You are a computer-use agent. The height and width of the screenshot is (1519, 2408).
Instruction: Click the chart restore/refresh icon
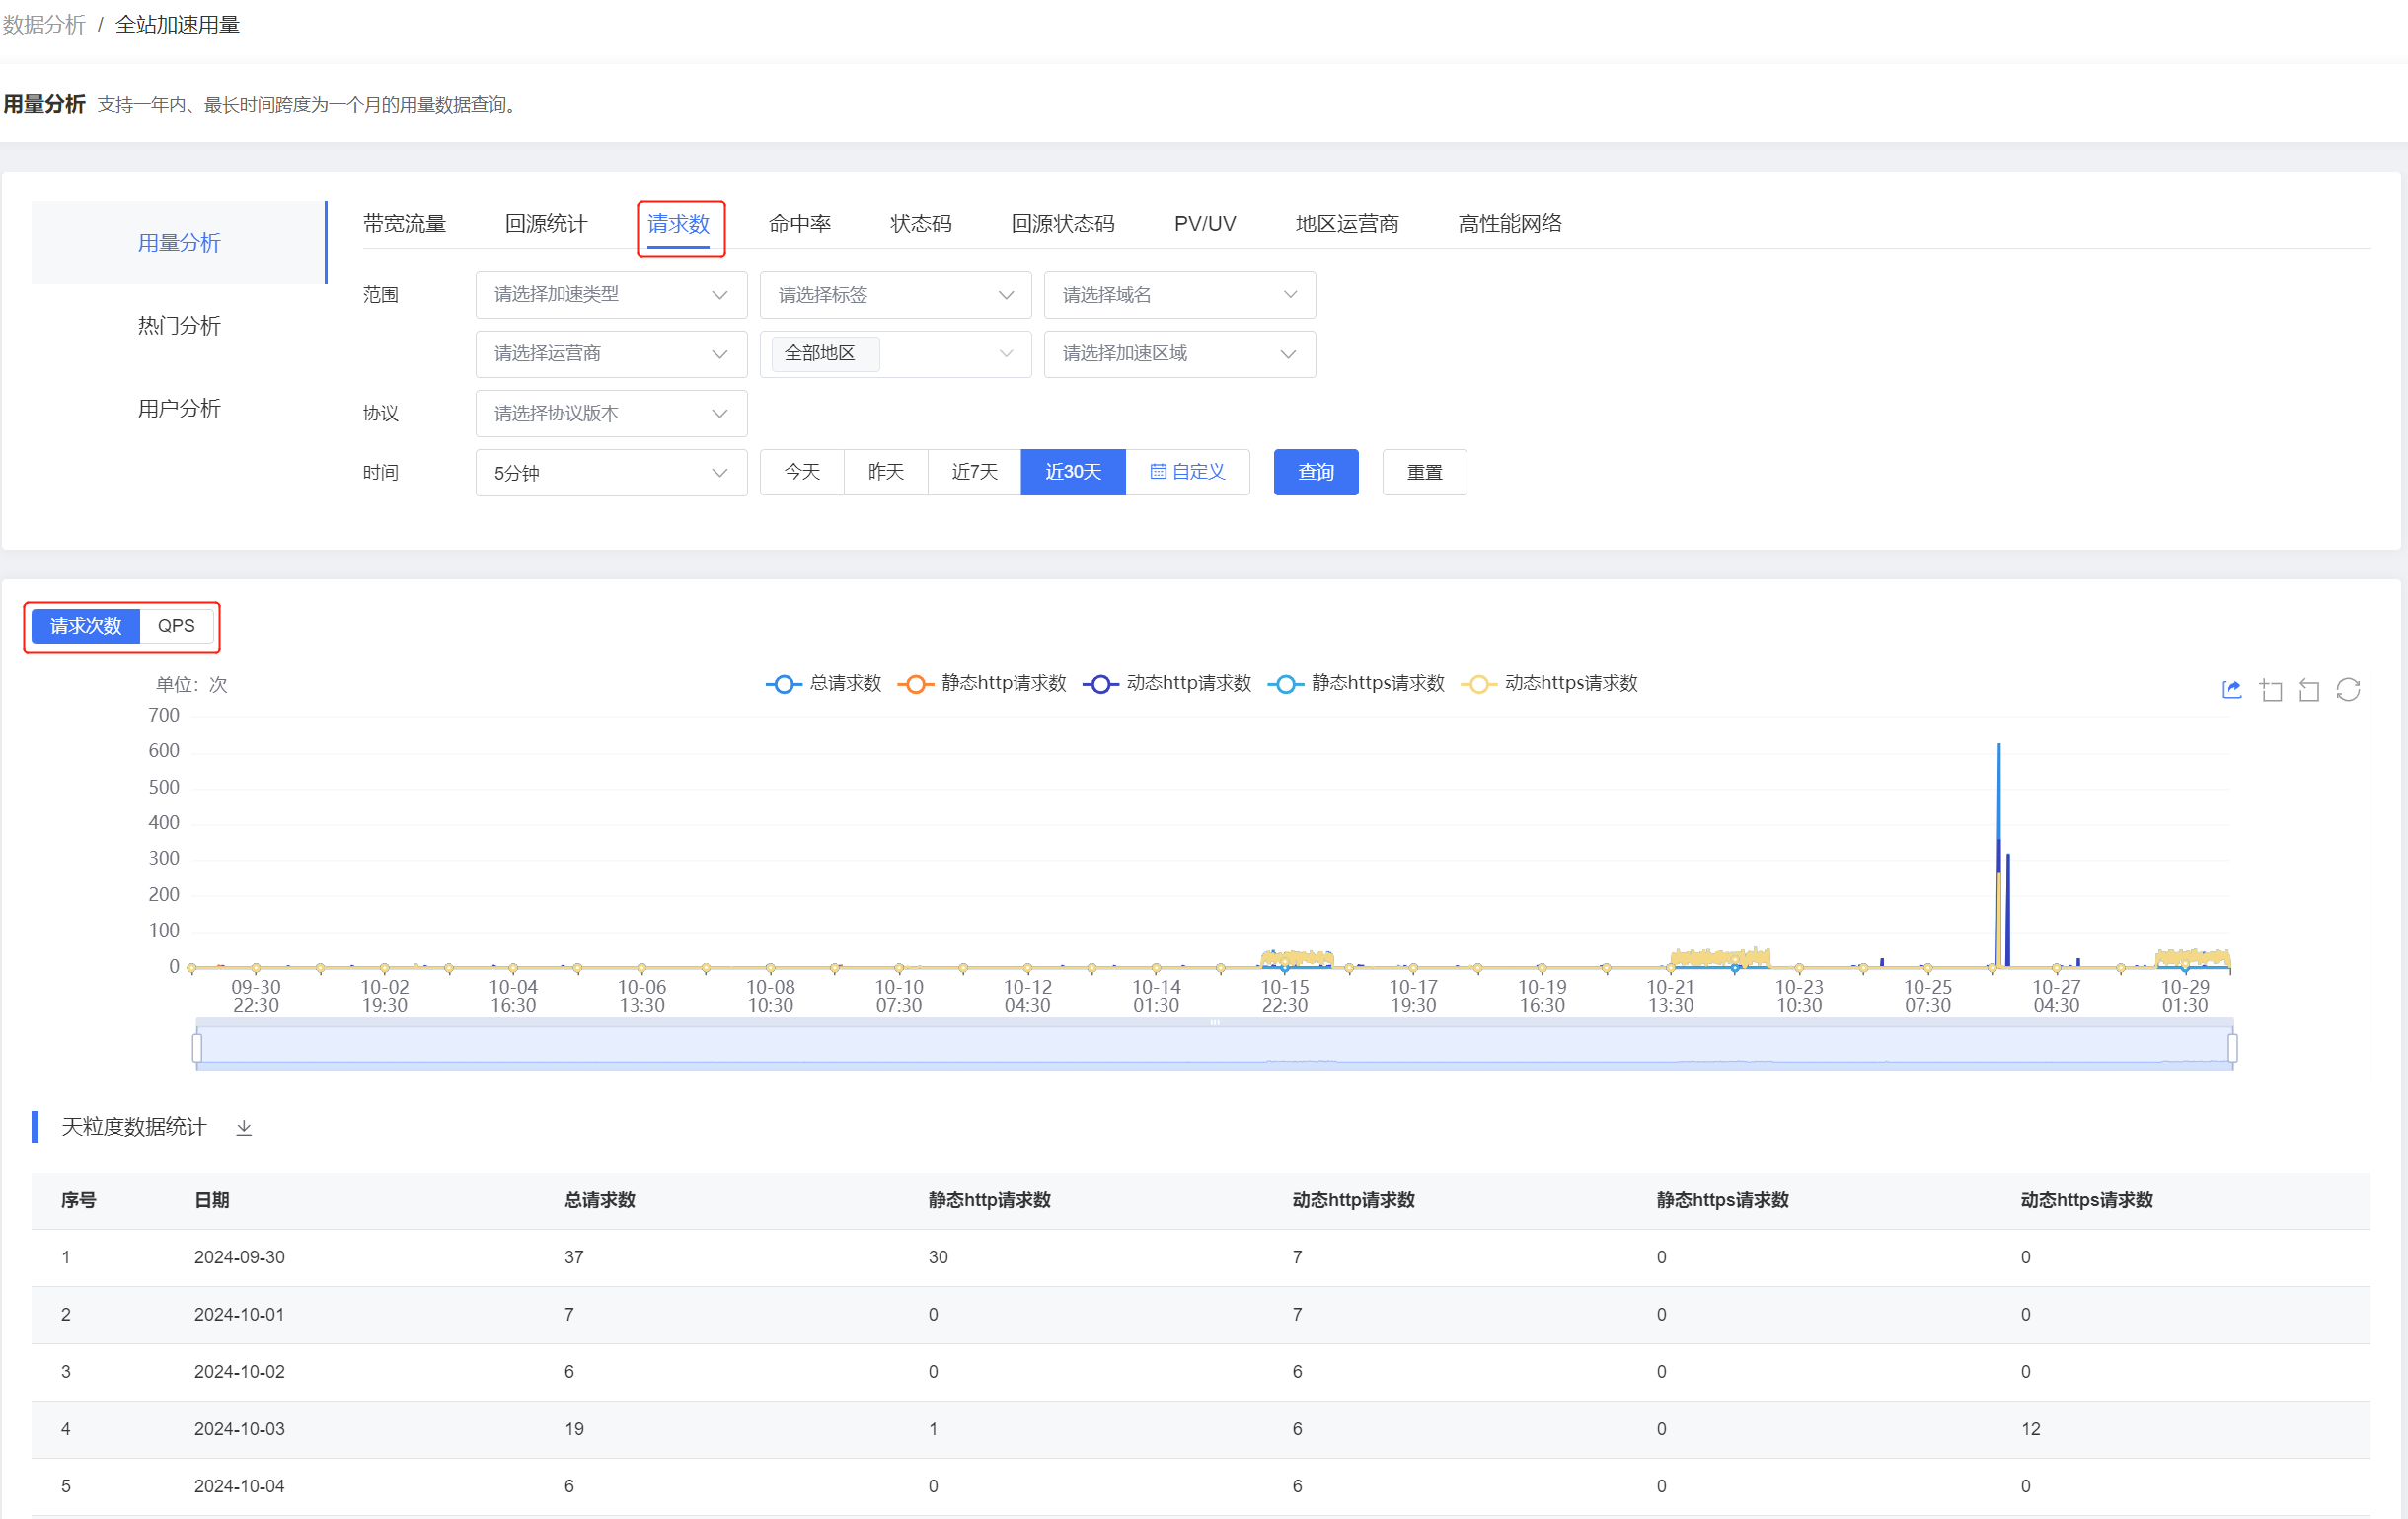(x=2348, y=689)
